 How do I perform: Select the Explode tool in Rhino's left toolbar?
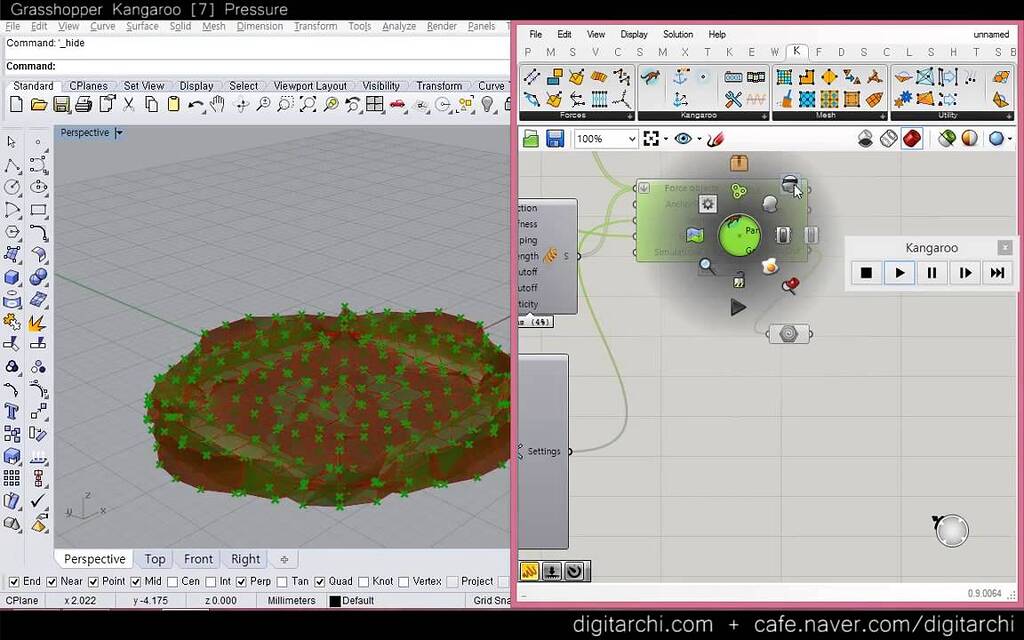(x=37, y=321)
